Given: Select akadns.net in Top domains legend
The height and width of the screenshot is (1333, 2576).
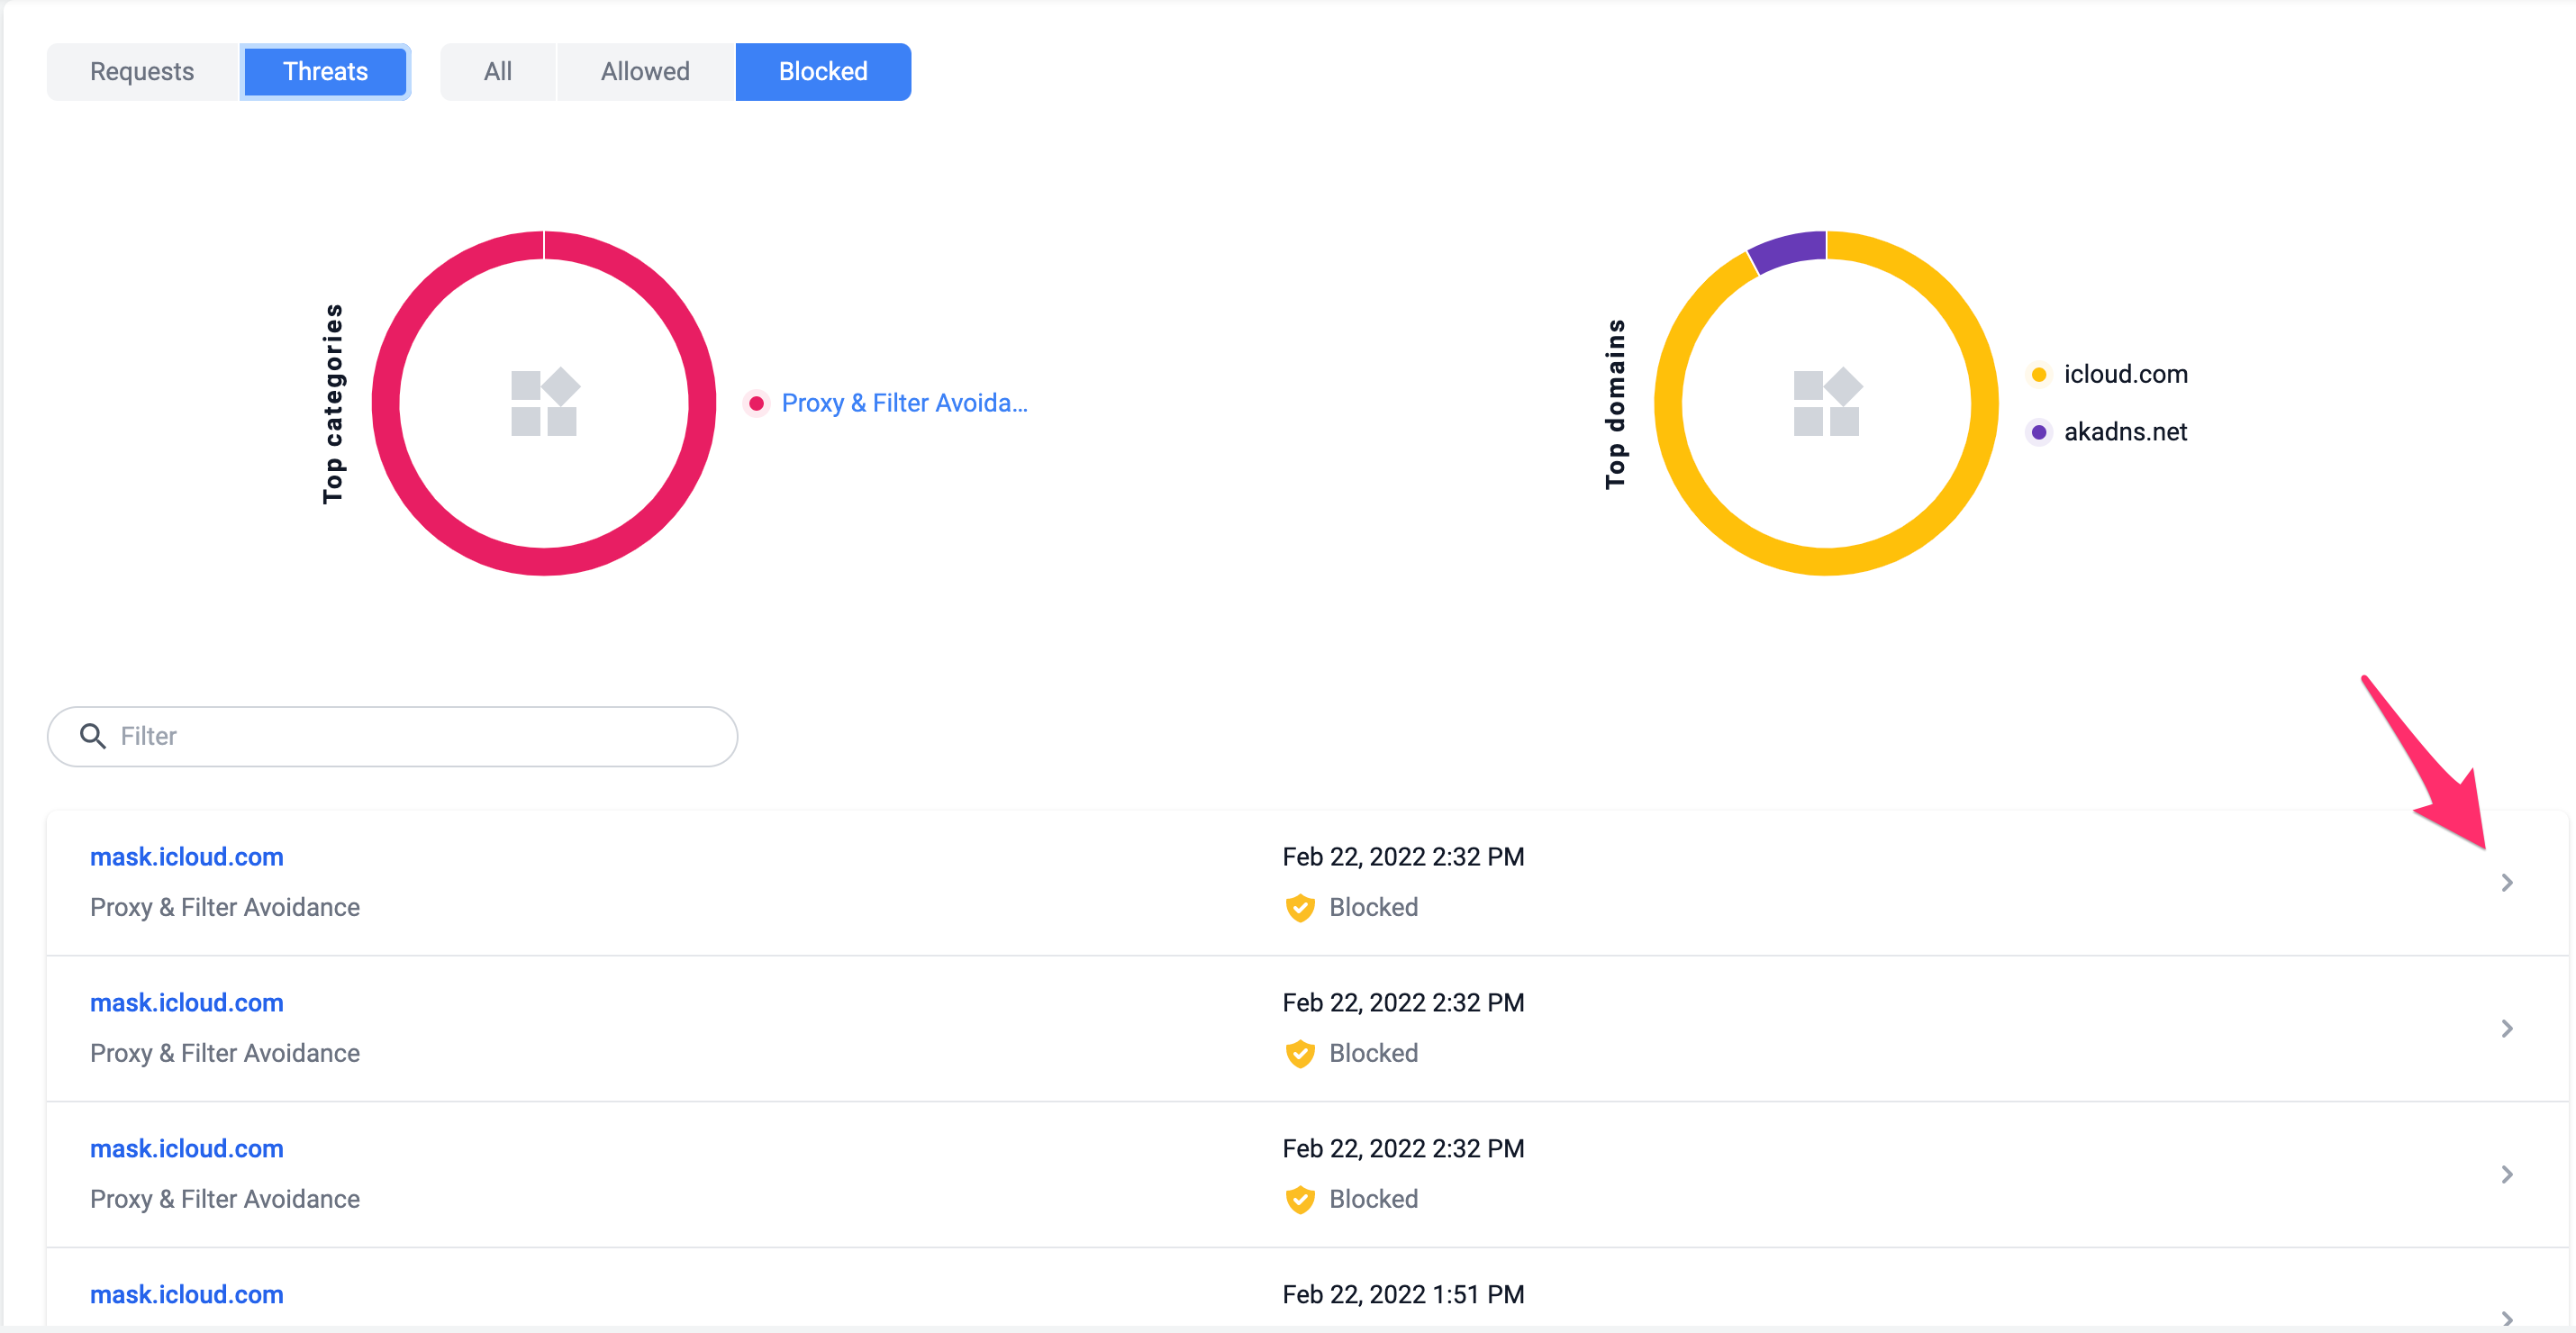Looking at the screenshot, I should click(x=2126, y=432).
